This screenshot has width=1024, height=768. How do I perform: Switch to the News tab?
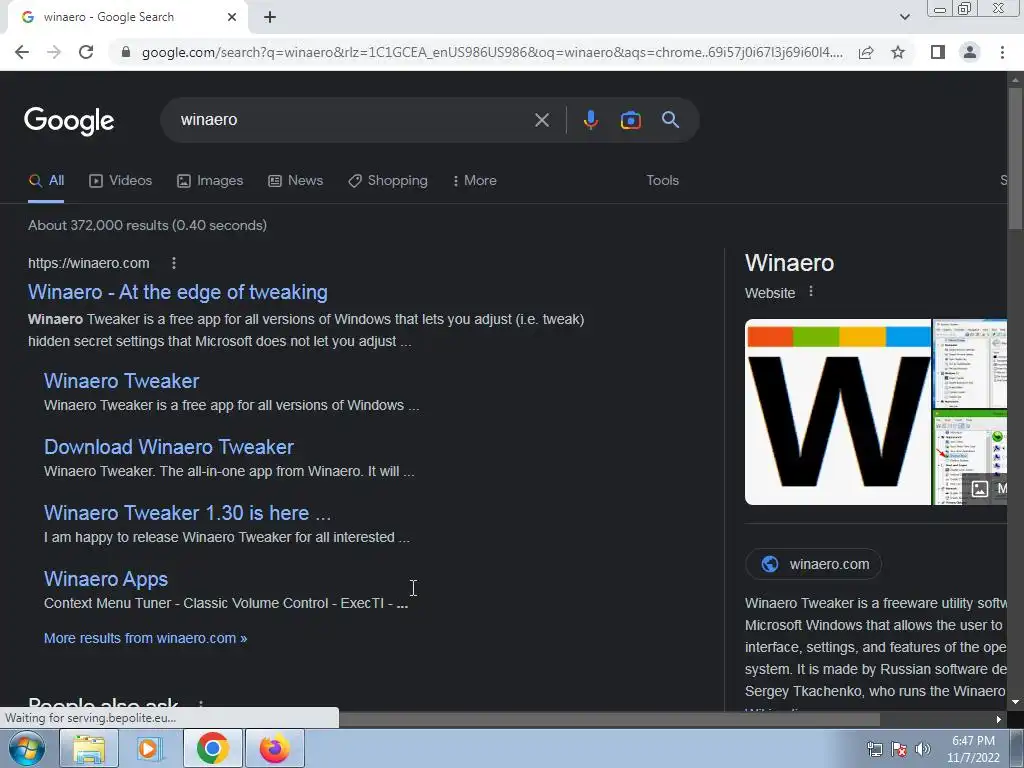tap(296, 181)
